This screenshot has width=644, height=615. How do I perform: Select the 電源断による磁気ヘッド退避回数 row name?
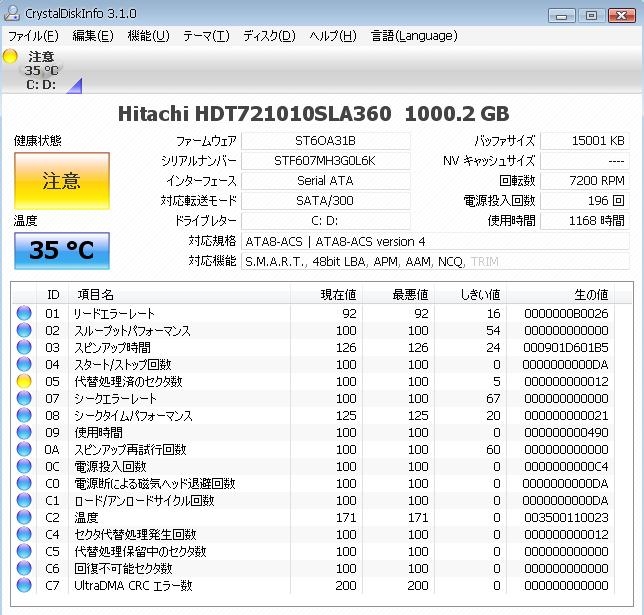pyautogui.click(x=154, y=484)
